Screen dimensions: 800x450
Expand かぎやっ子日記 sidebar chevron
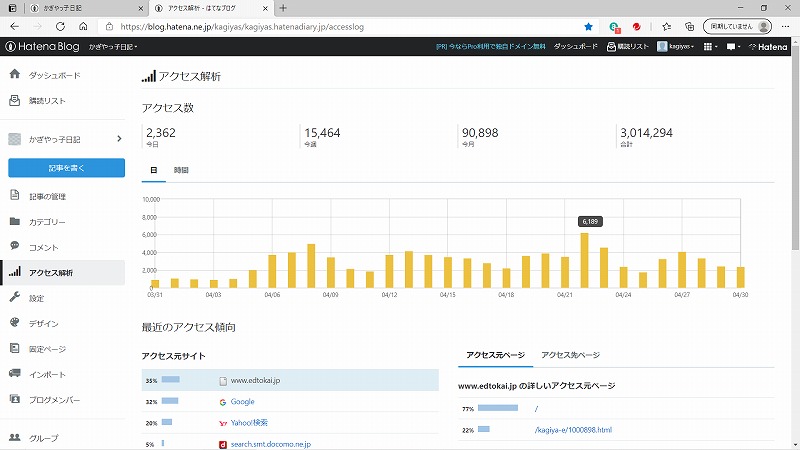tap(119, 139)
